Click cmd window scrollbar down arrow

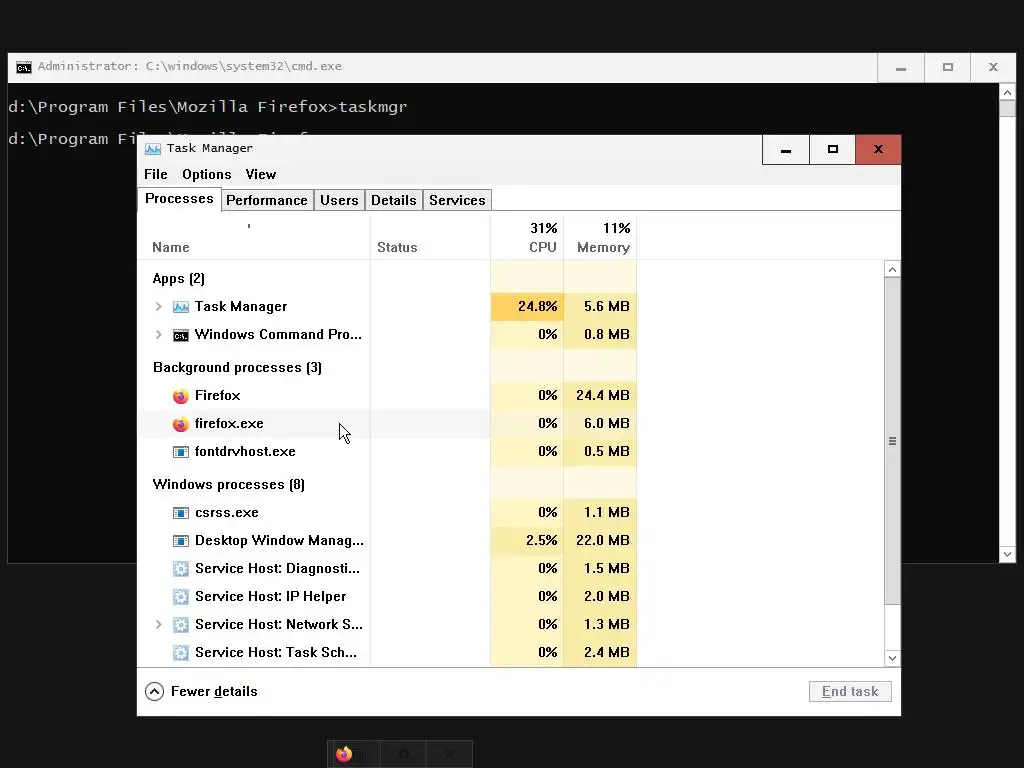pos(1007,554)
